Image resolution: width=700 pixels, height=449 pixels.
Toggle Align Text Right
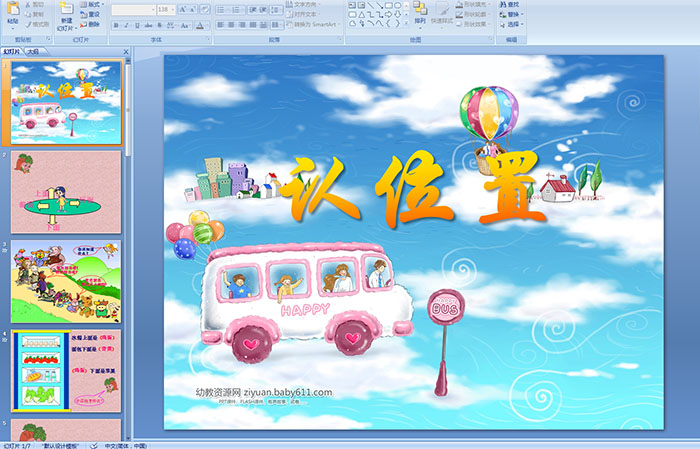pos(242,25)
